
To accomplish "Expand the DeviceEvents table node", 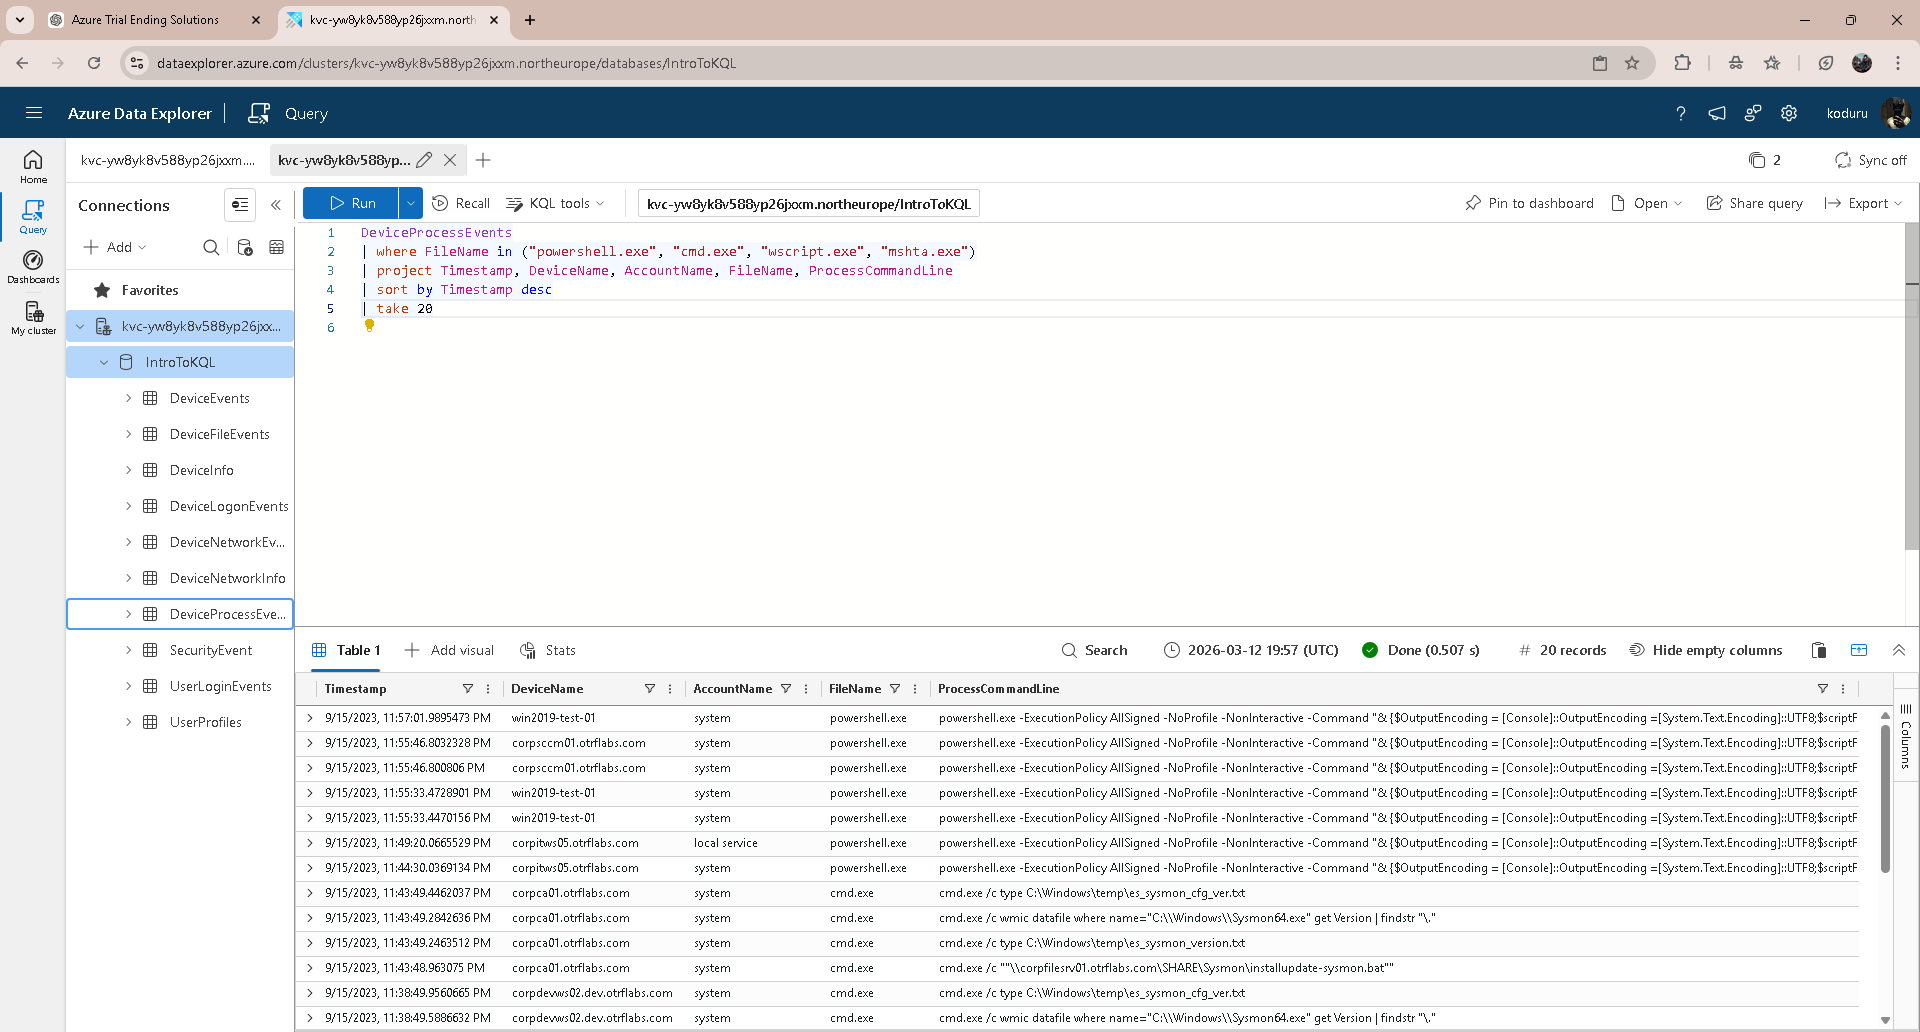I will coord(128,398).
